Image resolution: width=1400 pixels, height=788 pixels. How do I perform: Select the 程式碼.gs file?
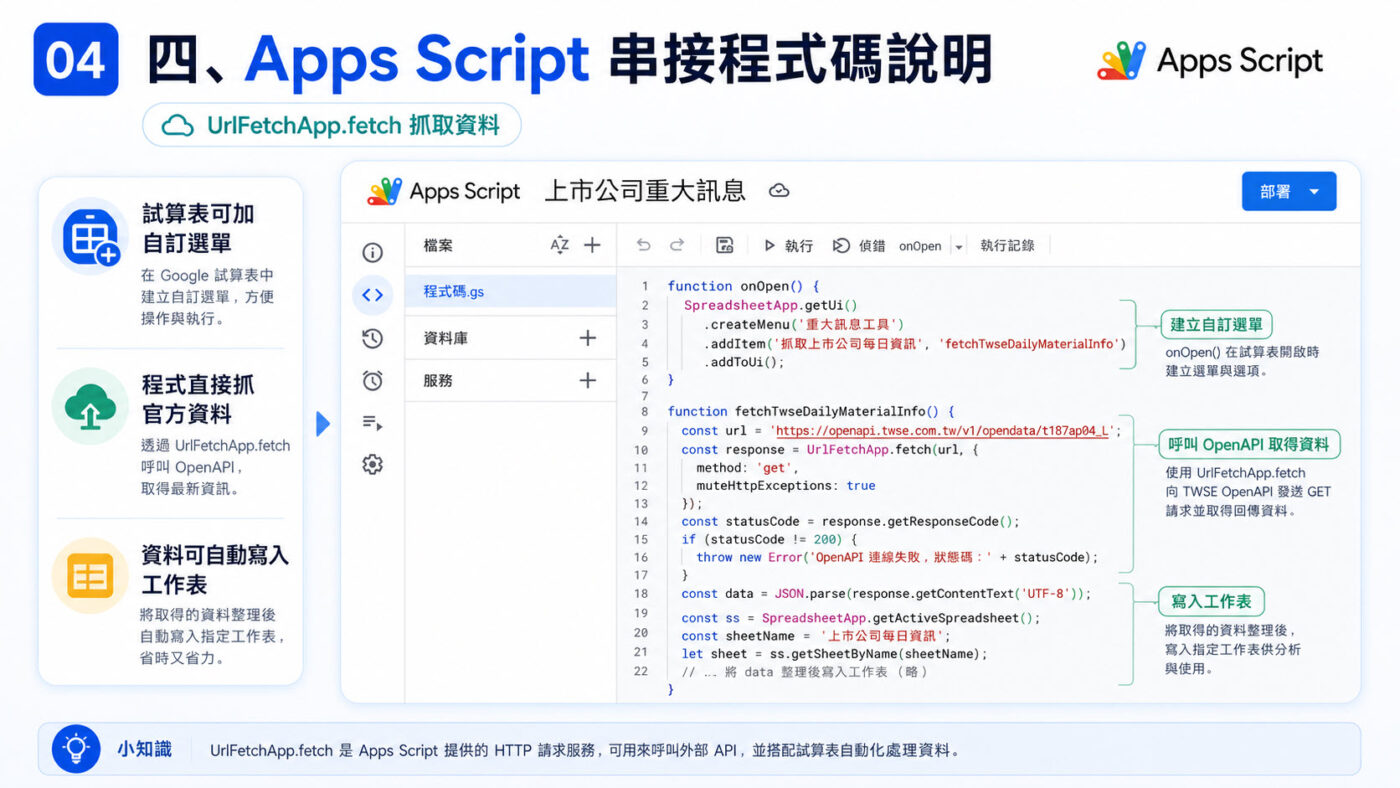510,292
